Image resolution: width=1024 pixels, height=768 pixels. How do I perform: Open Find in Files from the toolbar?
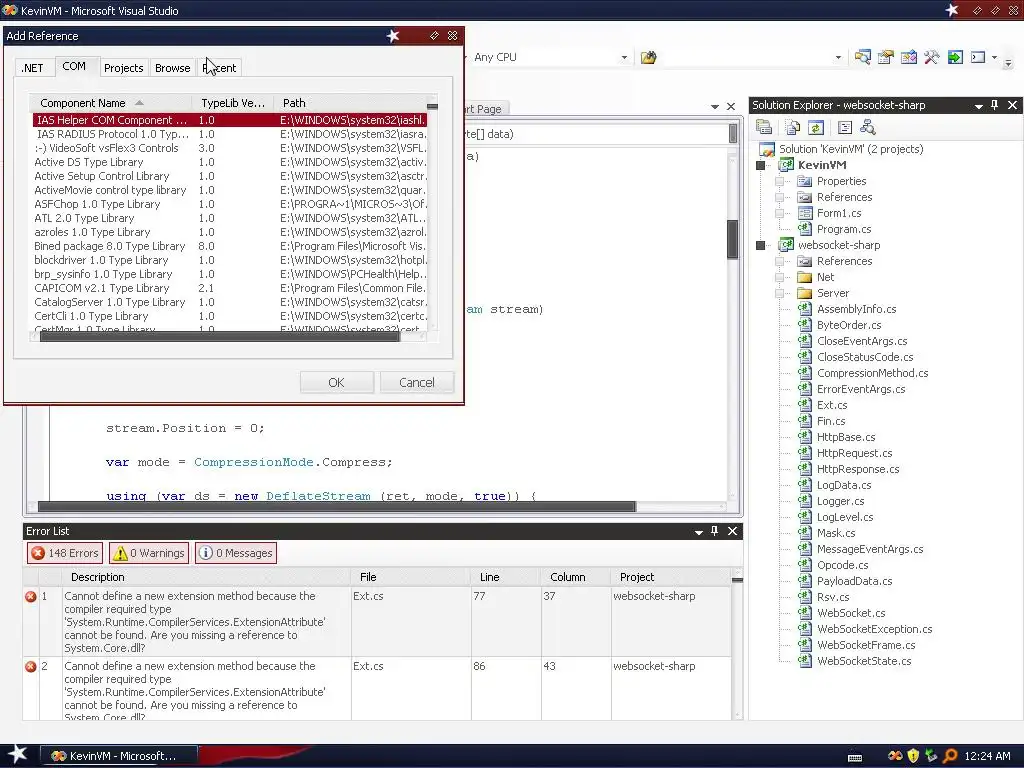point(648,57)
